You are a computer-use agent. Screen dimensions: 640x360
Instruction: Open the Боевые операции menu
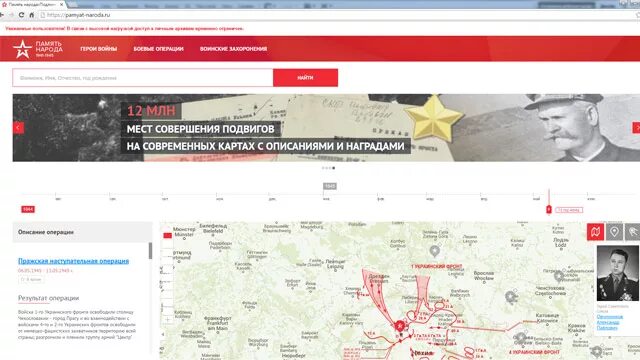tap(158, 49)
